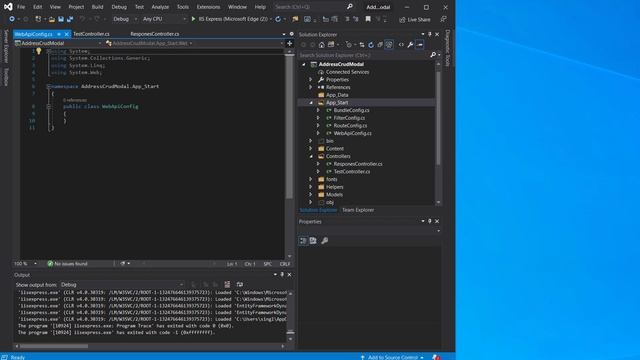Open the IIS Express target dropdown arrow
Viewport: 640px width, 360px height.
point(271,19)
